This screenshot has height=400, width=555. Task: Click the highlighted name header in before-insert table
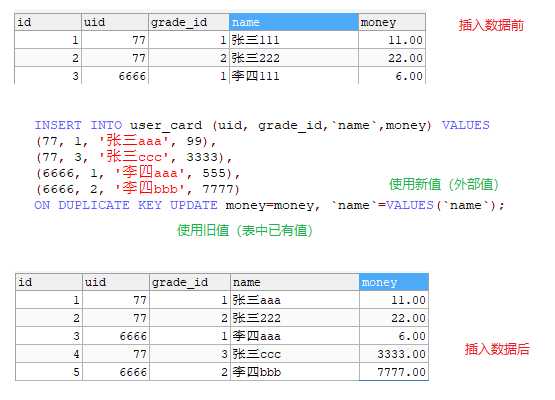[293, 22]
